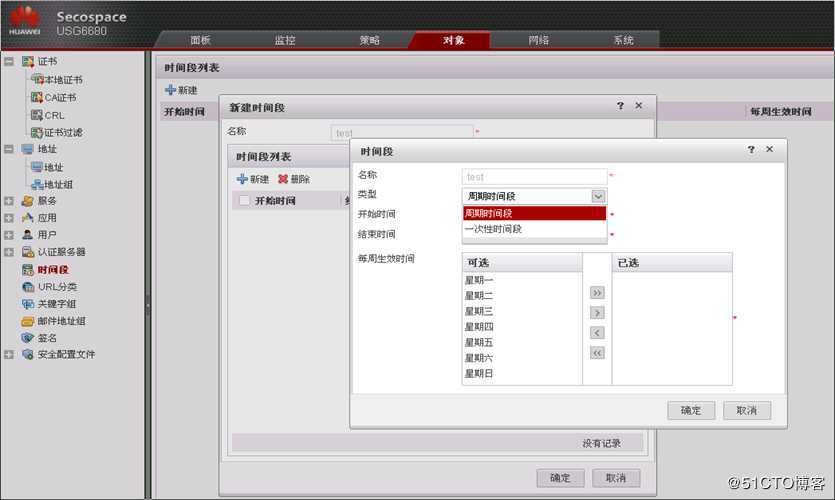Click the sidebar collapse splitter handle
Viewport: 835px width, 500px height.
(x=148, y=306)
